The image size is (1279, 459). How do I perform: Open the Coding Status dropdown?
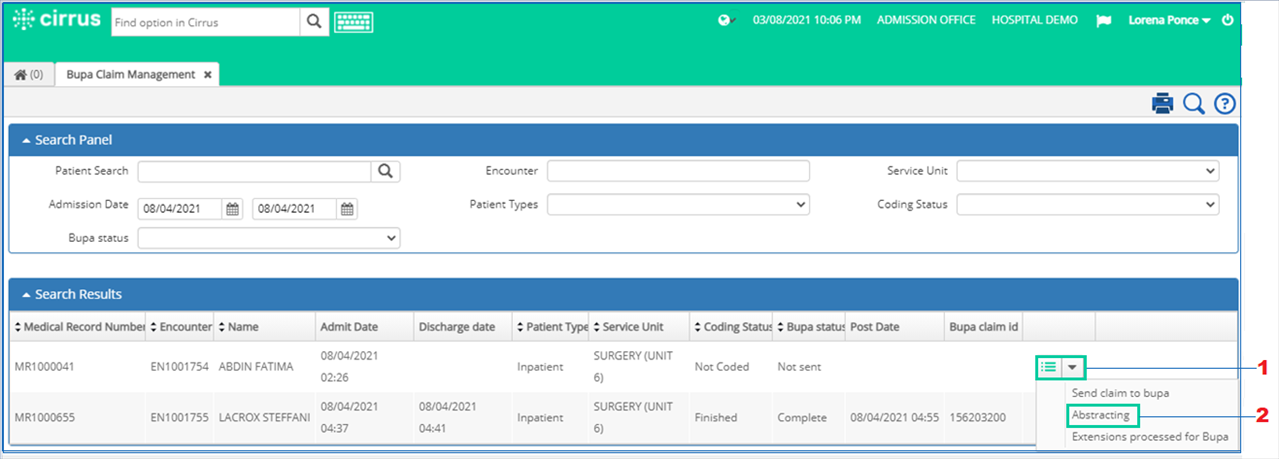point(1088,204)
